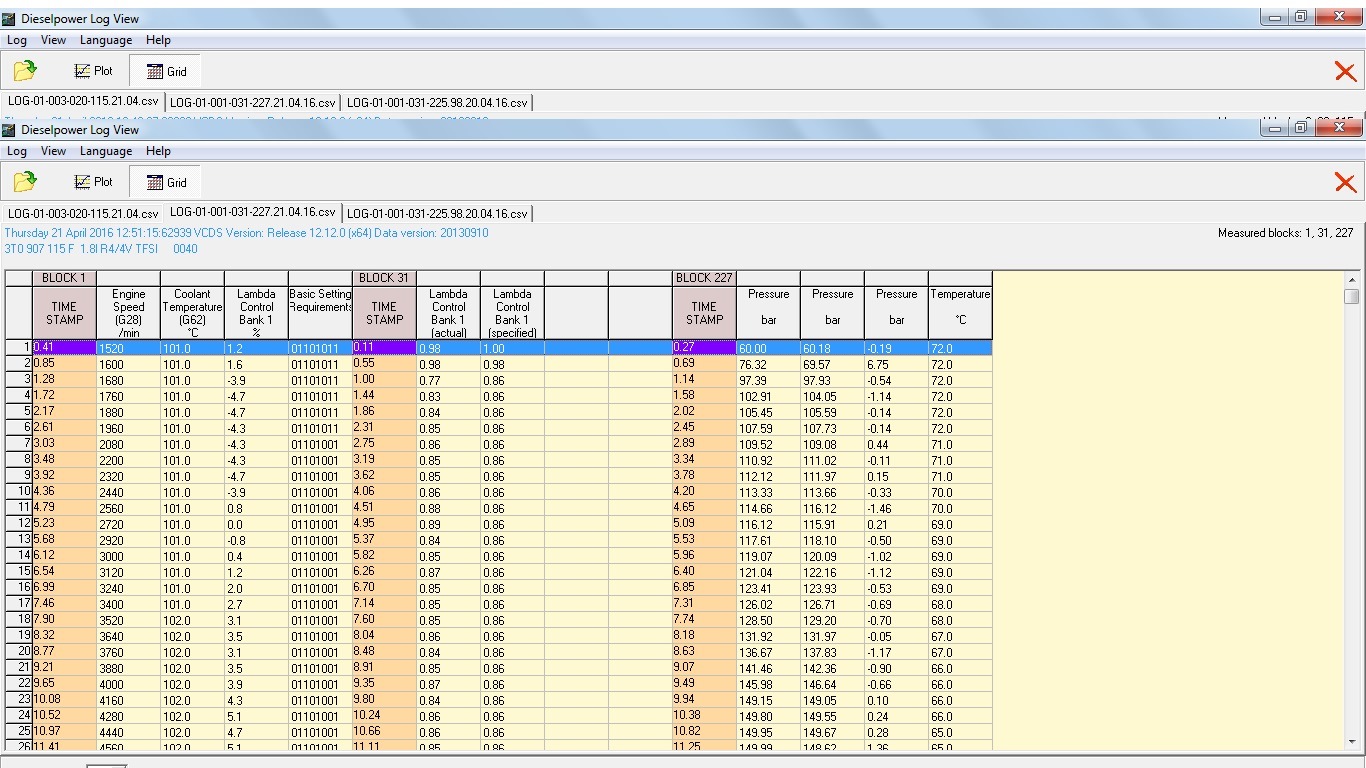Image resolution: width=1366 pixels, height=768 pixels.
Task: Click pressure cell 149.15
Action: click(x=768, y=700)
